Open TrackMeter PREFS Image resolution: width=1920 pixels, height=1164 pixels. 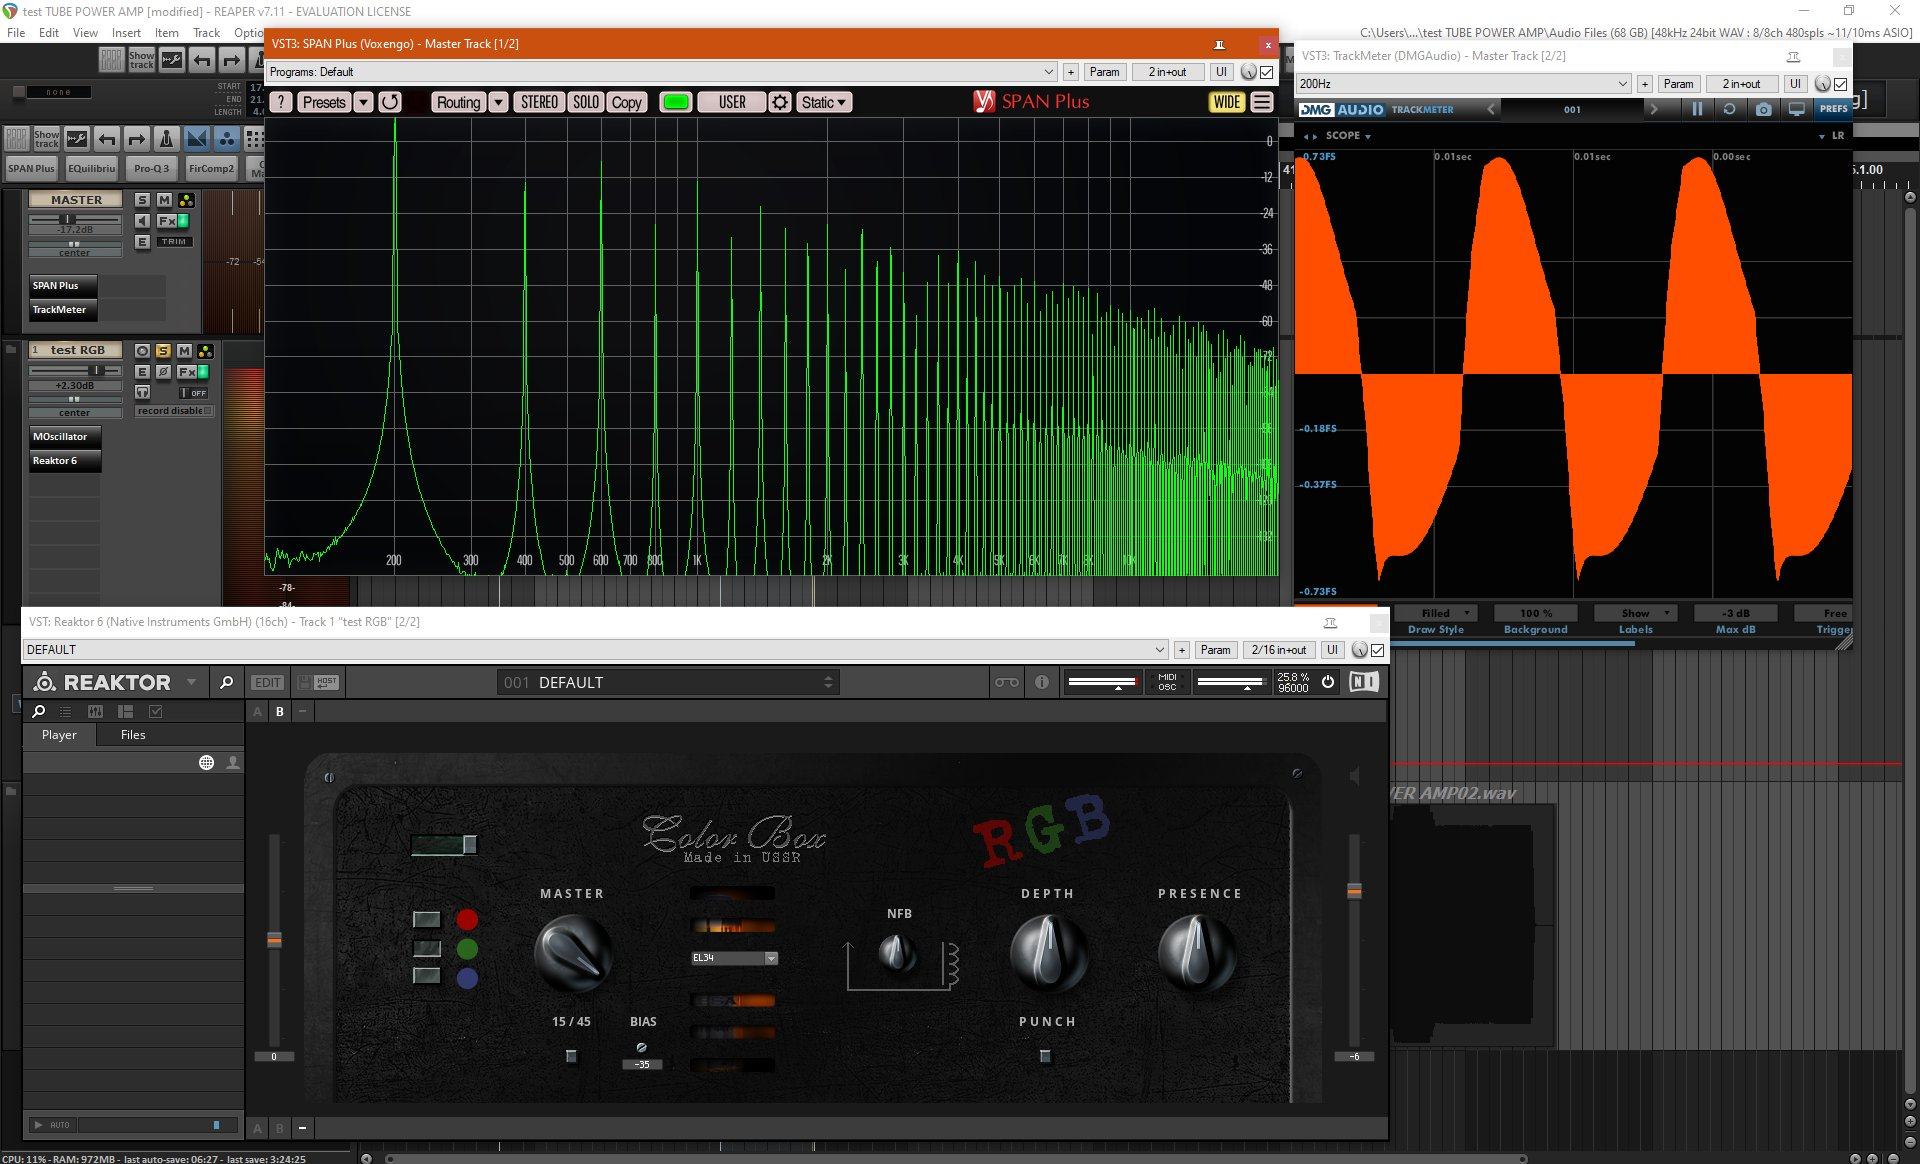click(x=1833, y=109)
